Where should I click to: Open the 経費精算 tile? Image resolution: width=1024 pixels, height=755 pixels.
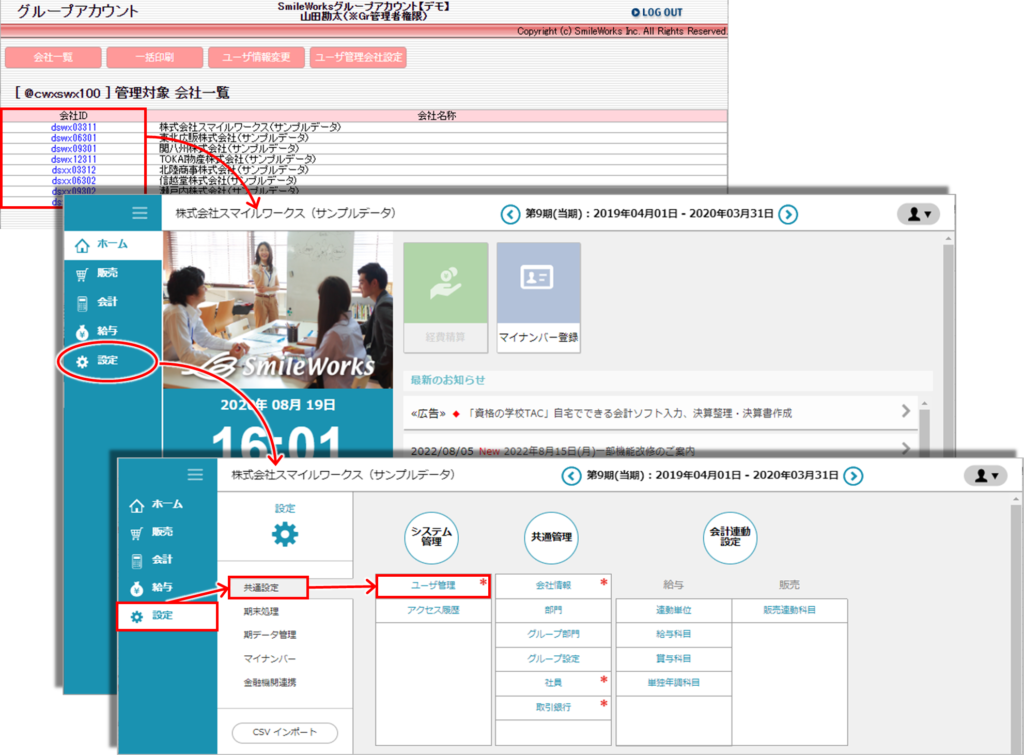(x=446, y=298)
